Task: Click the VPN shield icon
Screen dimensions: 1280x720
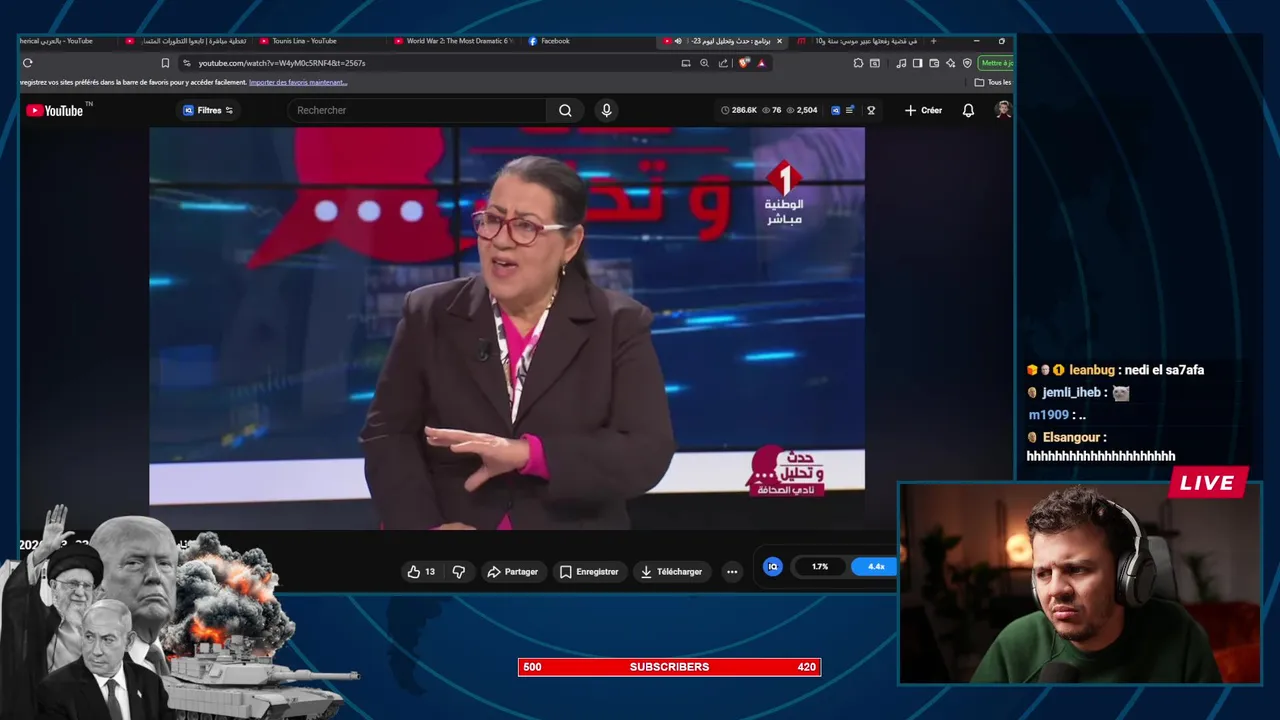Action: point(967,63)
